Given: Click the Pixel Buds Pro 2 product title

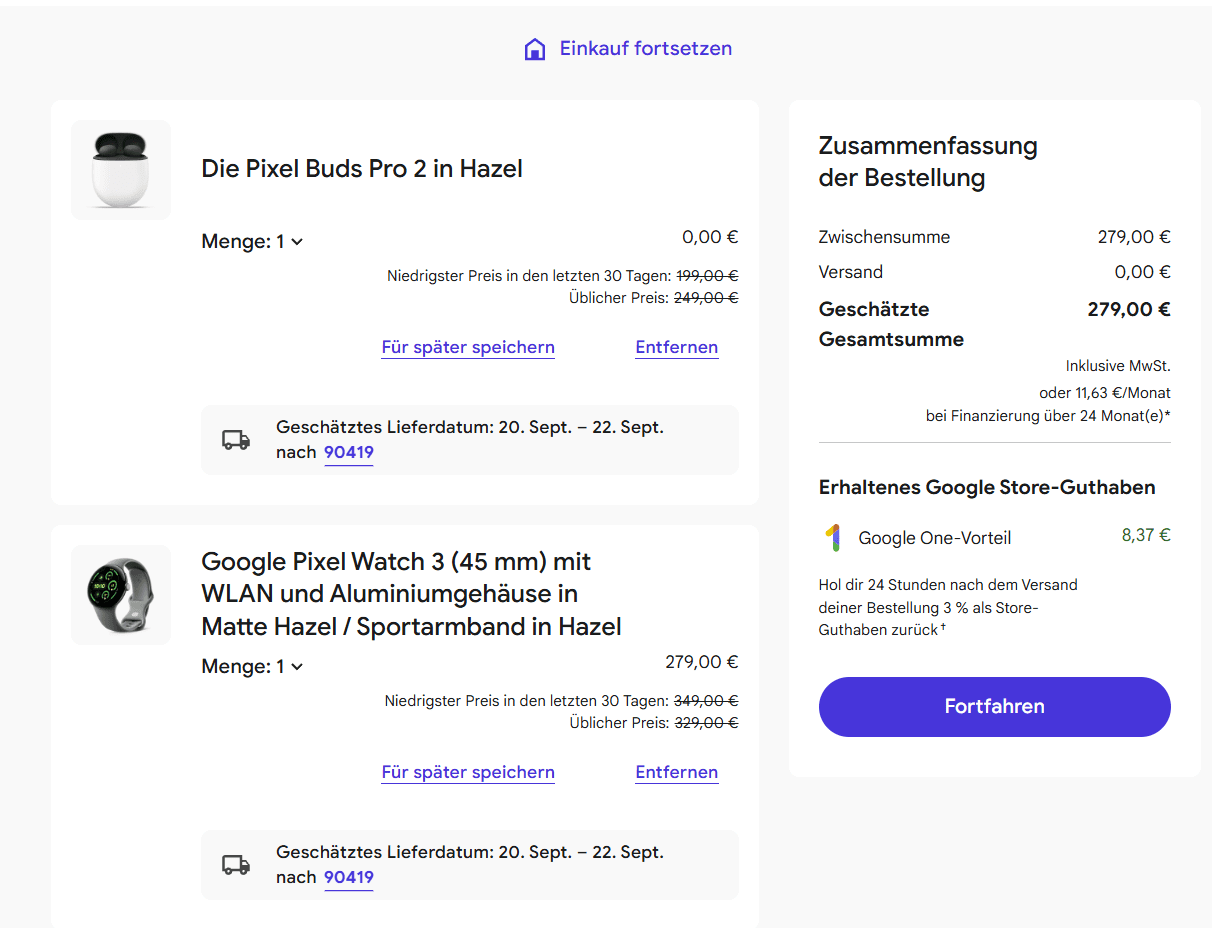Looking at the screenshot, I should tap(362, 168).
